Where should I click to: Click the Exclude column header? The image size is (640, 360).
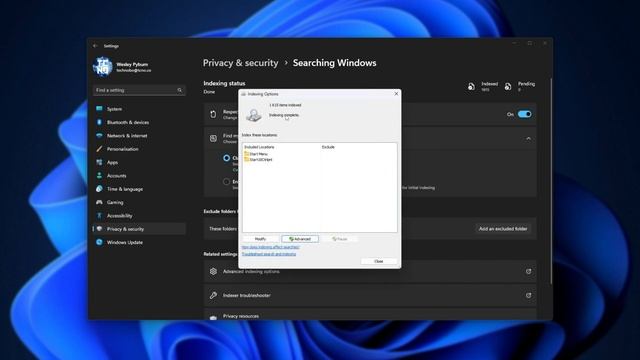point(328,147)
